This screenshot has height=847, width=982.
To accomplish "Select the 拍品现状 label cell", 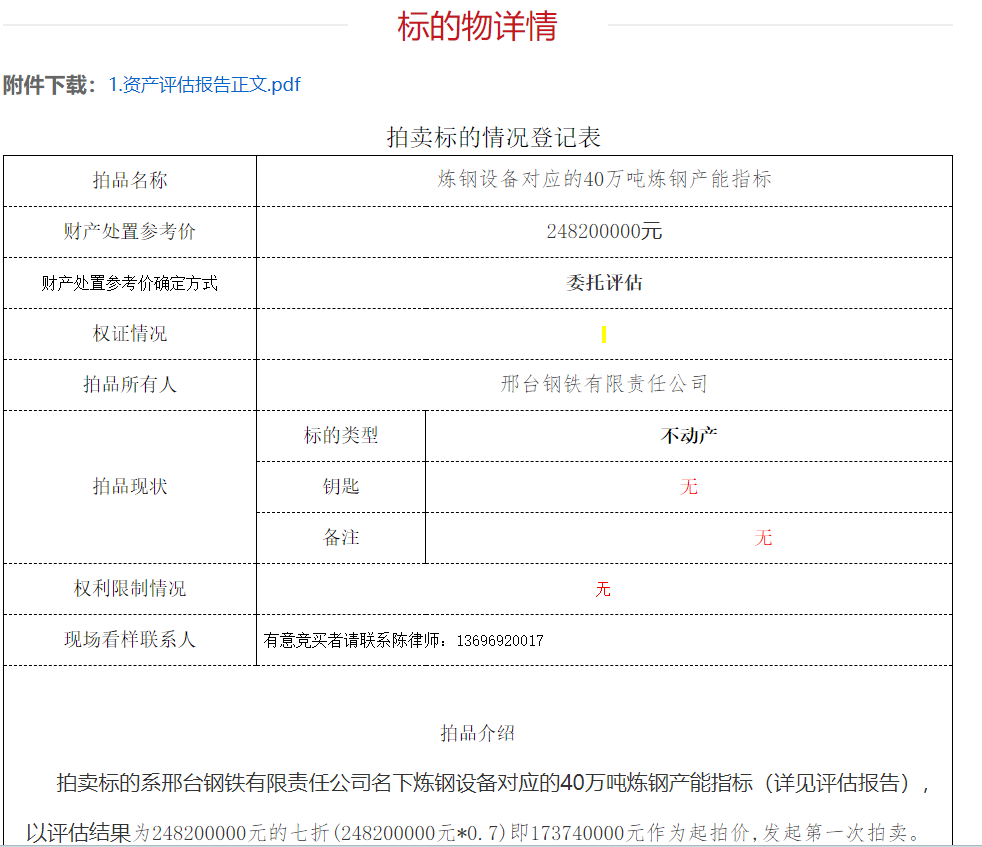I will click(x=130, y=487).
